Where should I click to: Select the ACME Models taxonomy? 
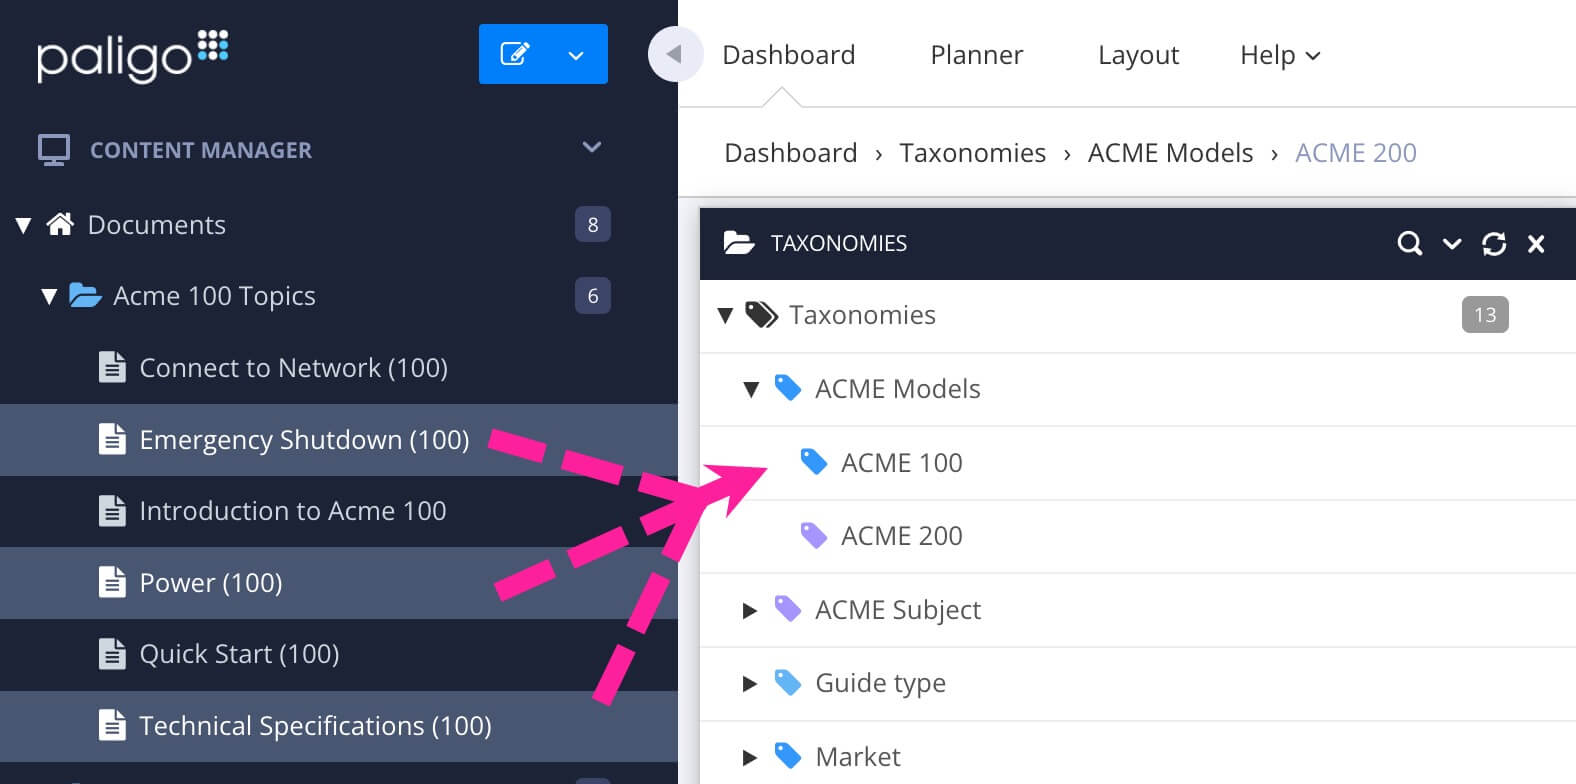[x=898, y=389]
